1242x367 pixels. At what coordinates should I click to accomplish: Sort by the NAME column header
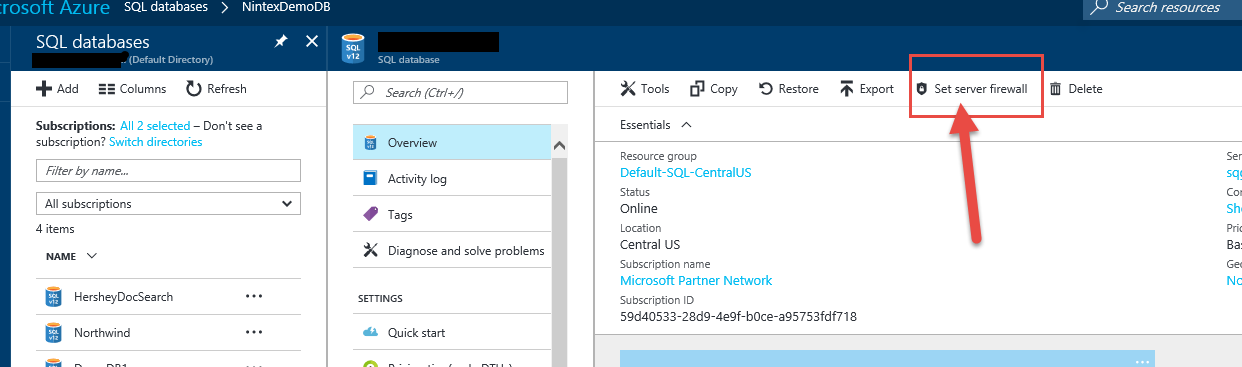[x=71, y=256]
